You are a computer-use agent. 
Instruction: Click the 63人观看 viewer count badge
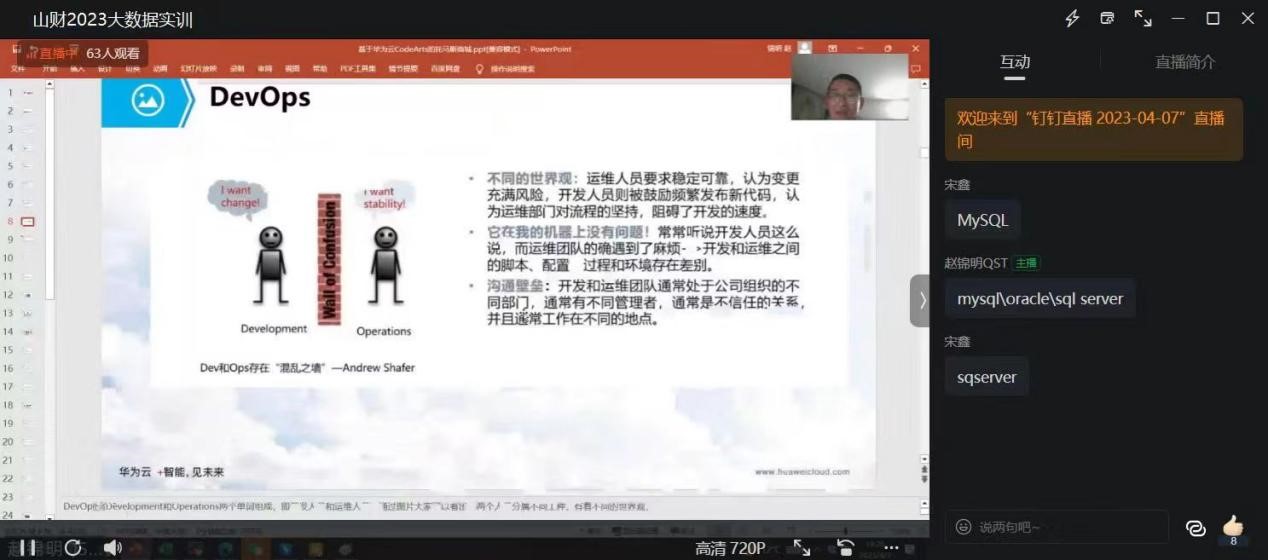coord(113,53)
